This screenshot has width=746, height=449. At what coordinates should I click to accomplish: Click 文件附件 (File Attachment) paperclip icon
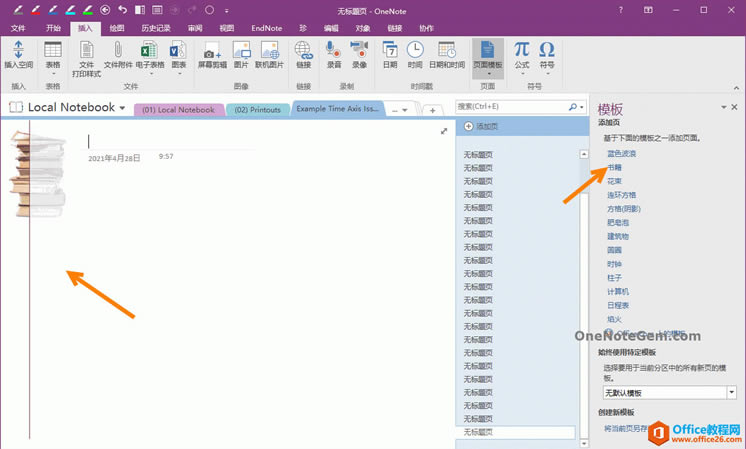(118, 55)
